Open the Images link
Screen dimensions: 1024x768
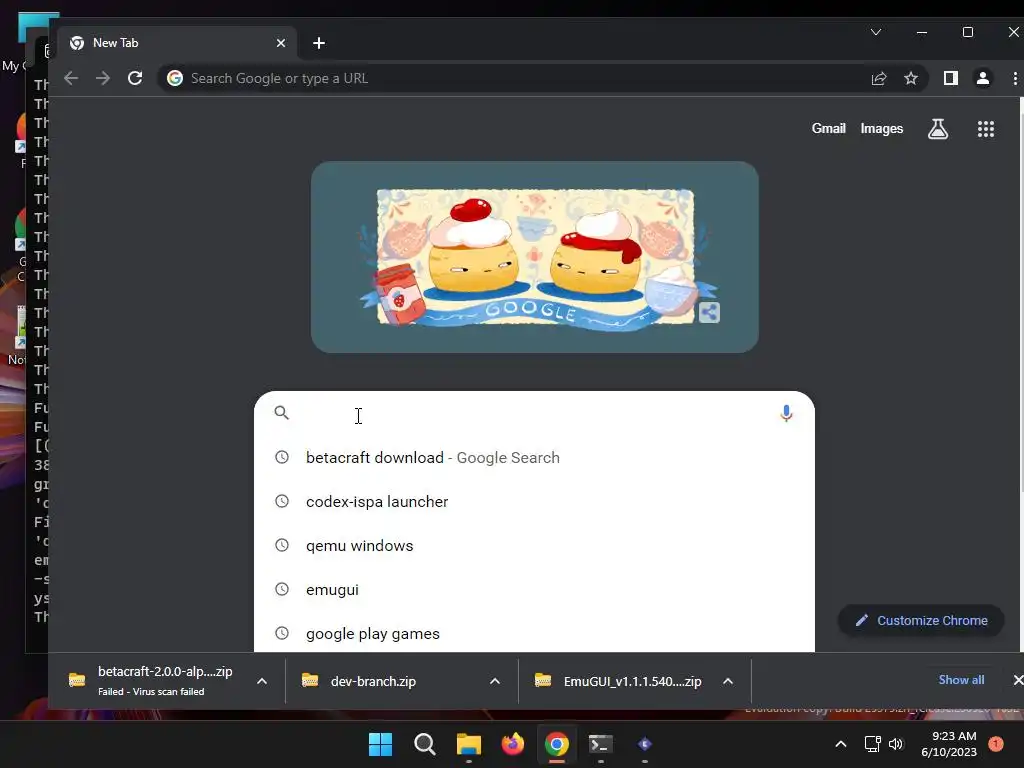882,129
